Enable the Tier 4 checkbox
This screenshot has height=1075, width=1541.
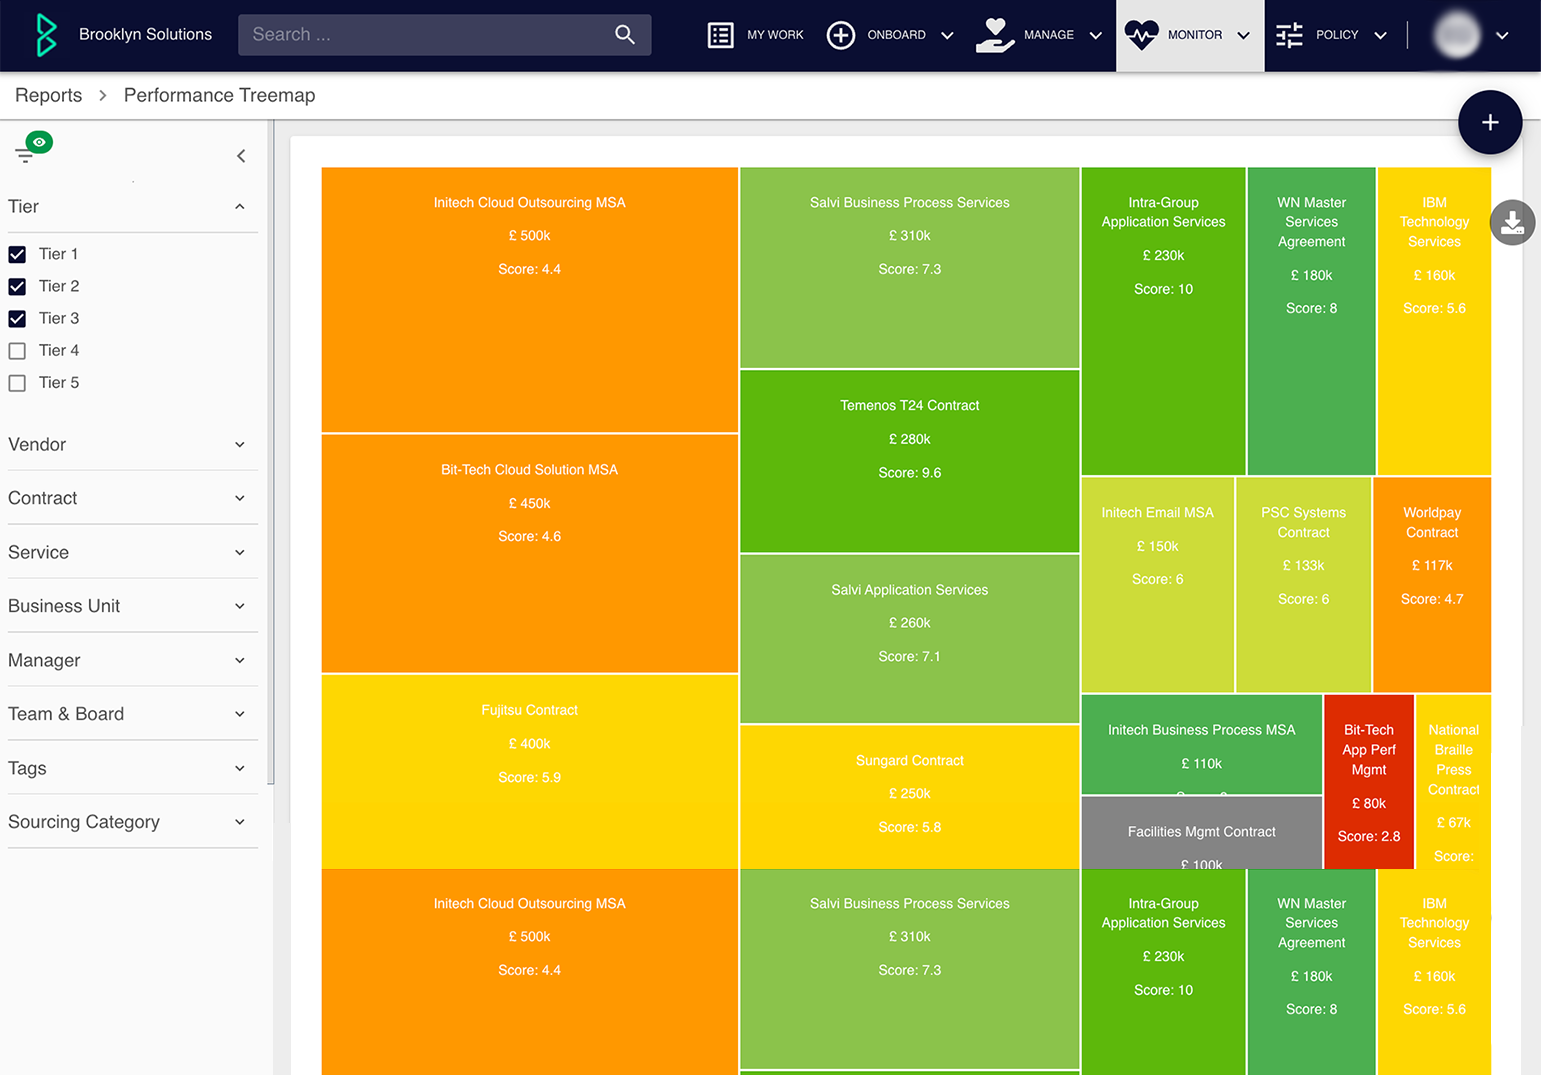coord(17,351)
